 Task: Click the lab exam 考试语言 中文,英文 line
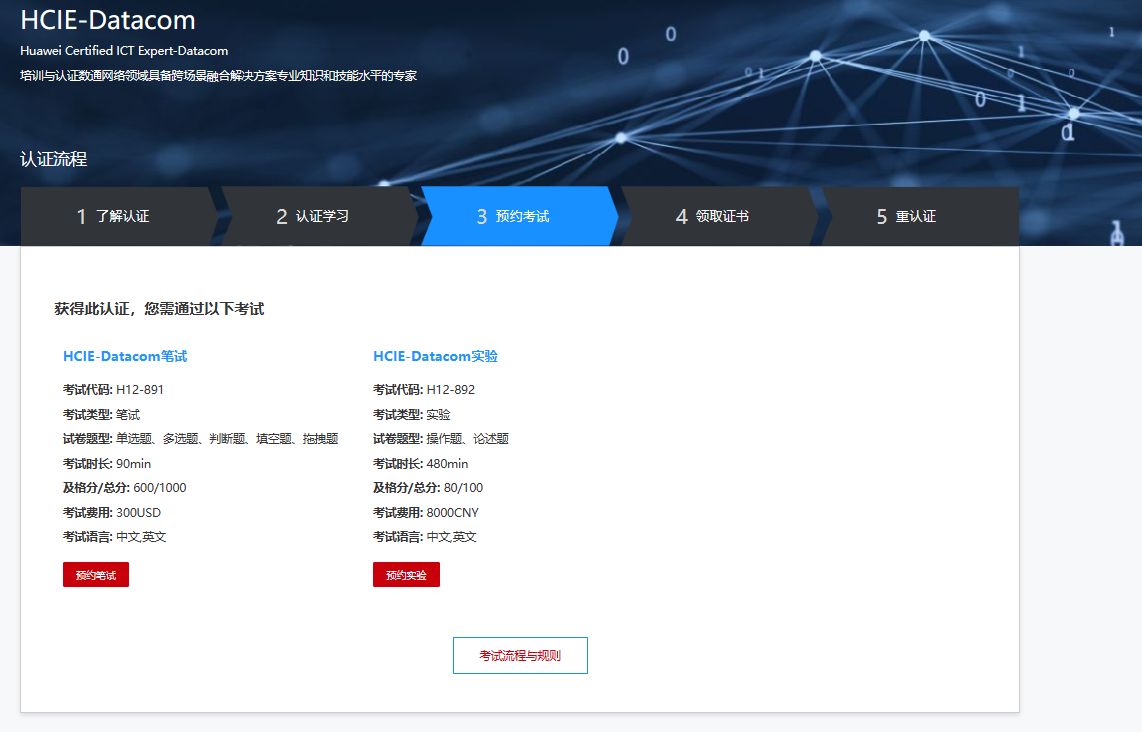point(425,537)
